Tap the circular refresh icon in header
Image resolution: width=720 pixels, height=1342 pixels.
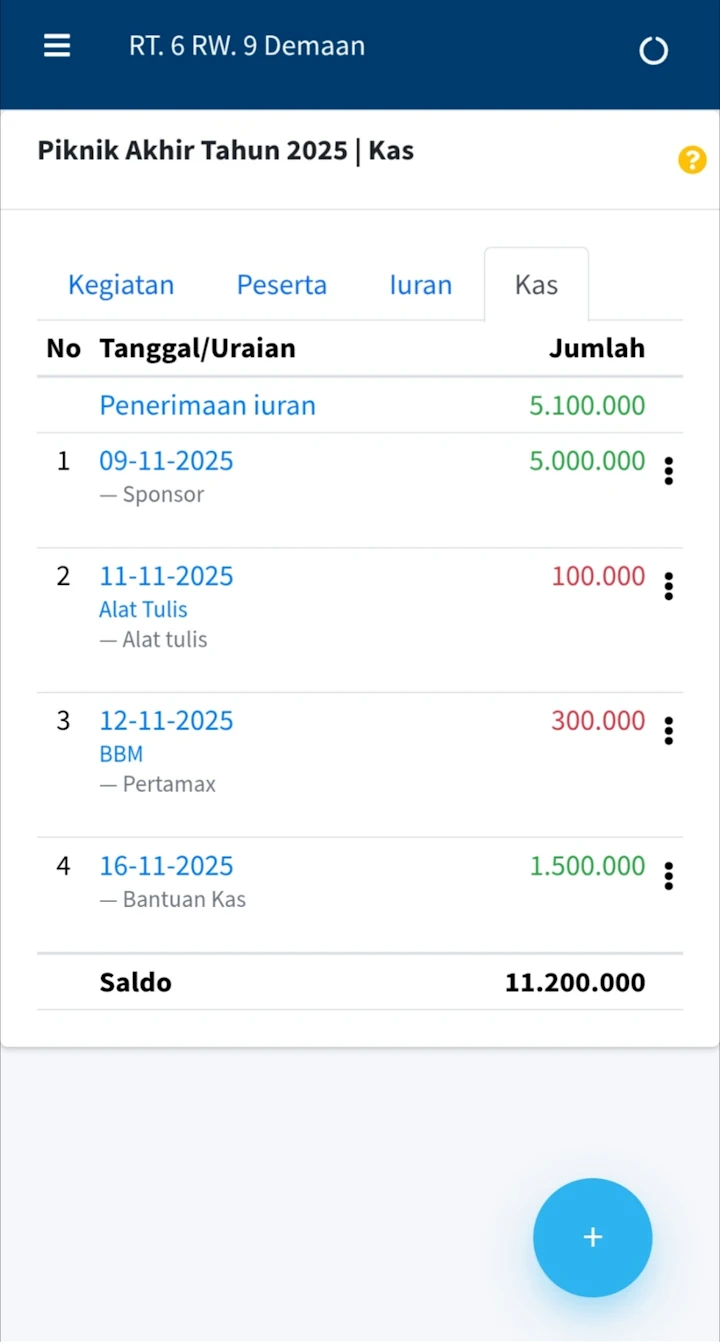(653, 50)
